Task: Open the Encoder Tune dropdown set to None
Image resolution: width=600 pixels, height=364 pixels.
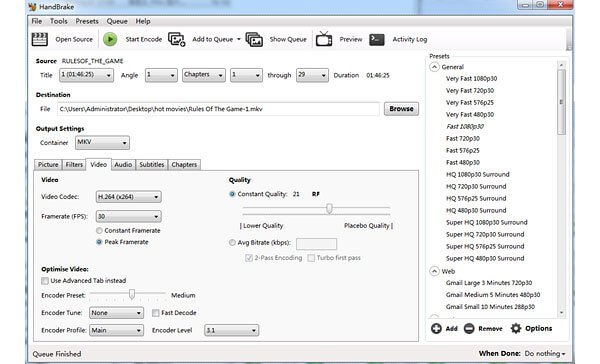Action: pos(117,313)
